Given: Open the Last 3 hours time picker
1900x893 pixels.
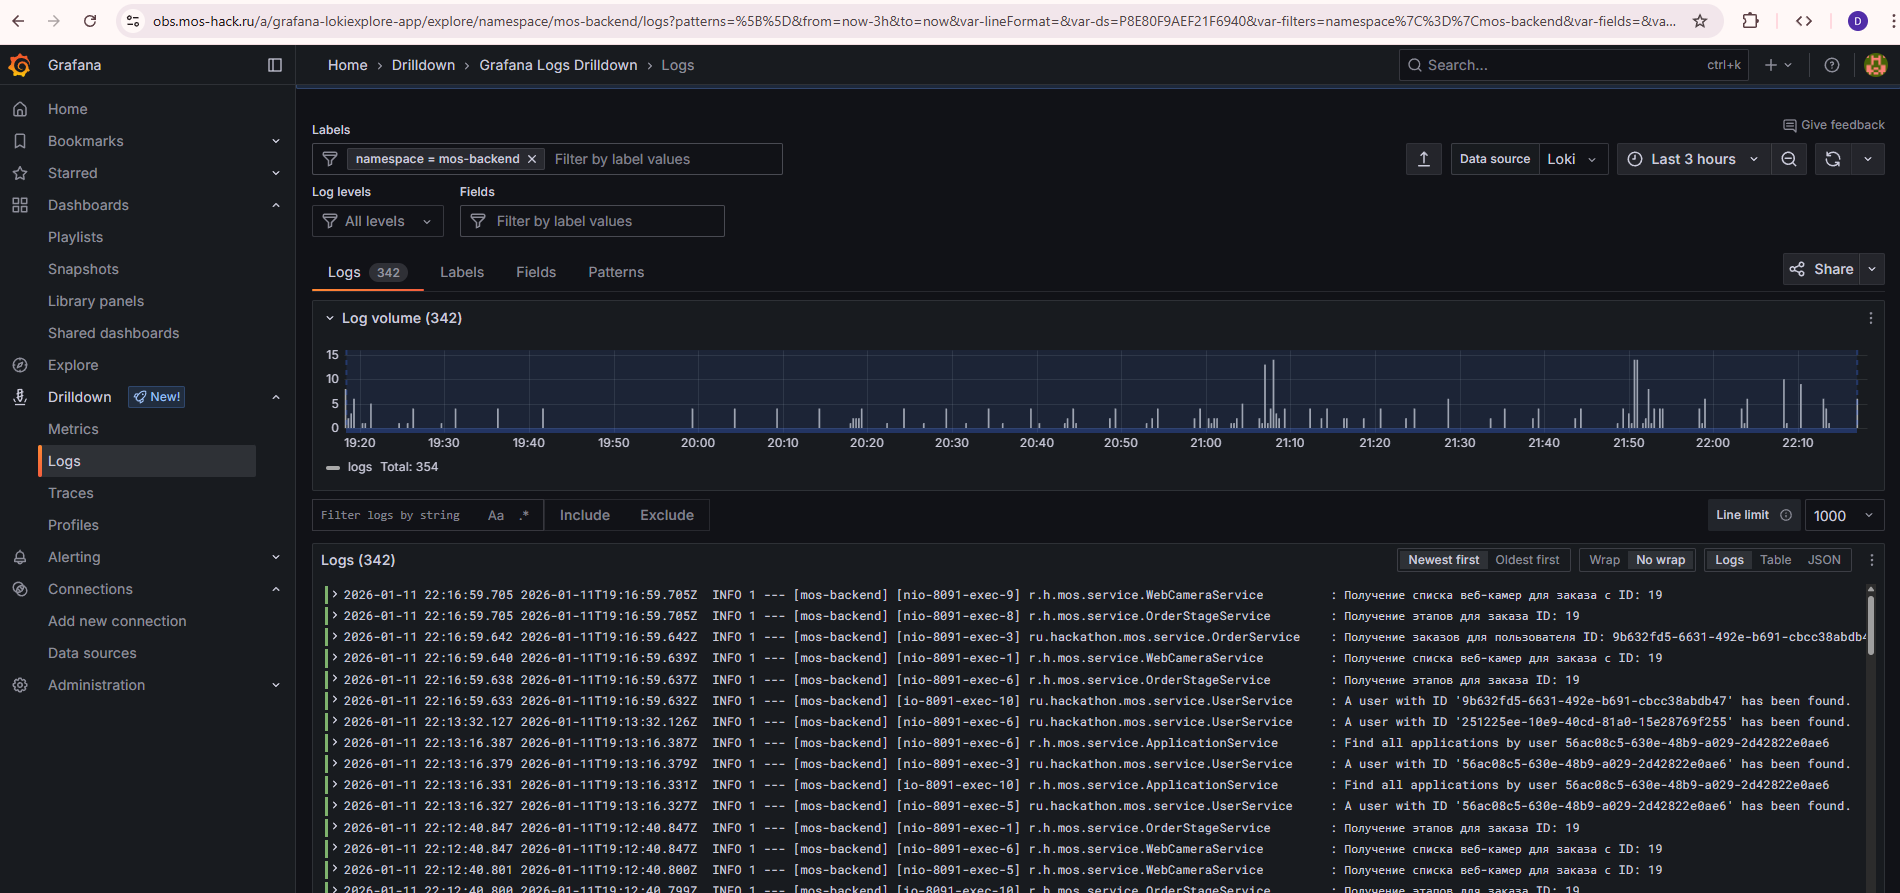Looking at the screenshot, I should click(x=1692, y=159).
